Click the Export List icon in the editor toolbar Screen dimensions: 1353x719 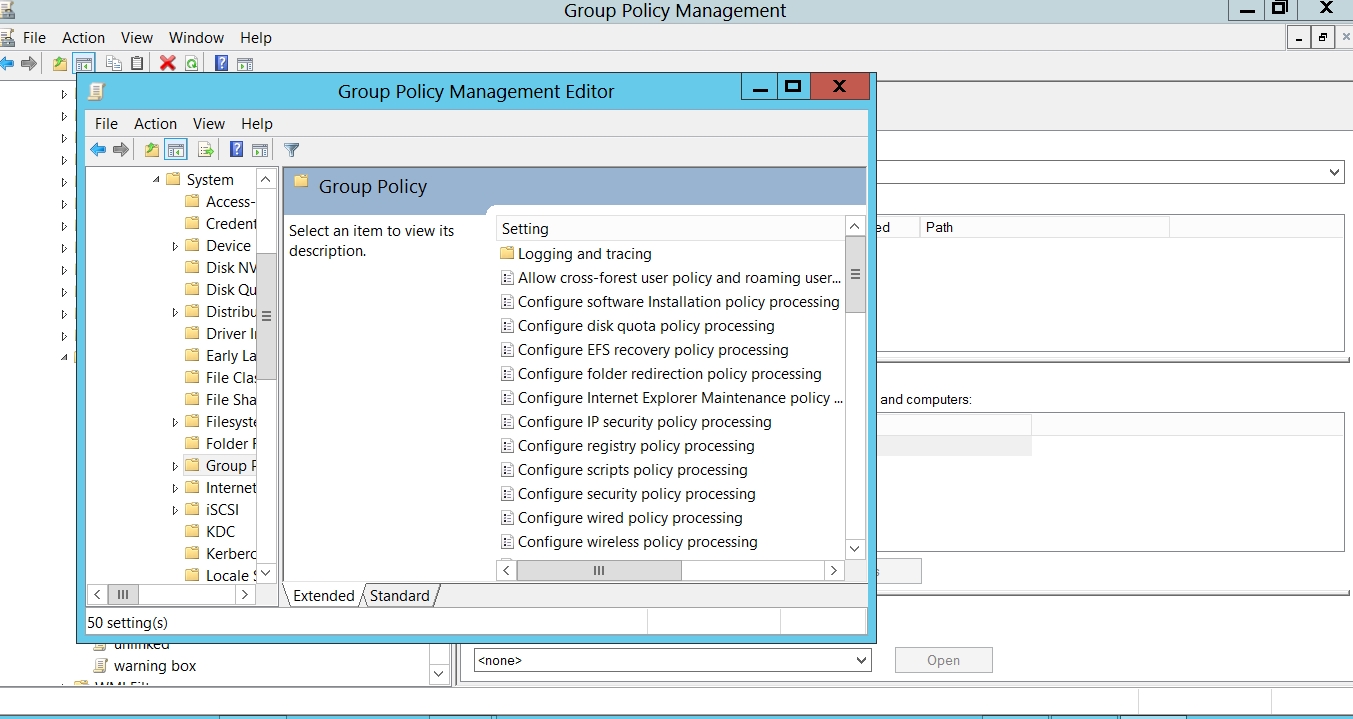click(x=205, y=150)
